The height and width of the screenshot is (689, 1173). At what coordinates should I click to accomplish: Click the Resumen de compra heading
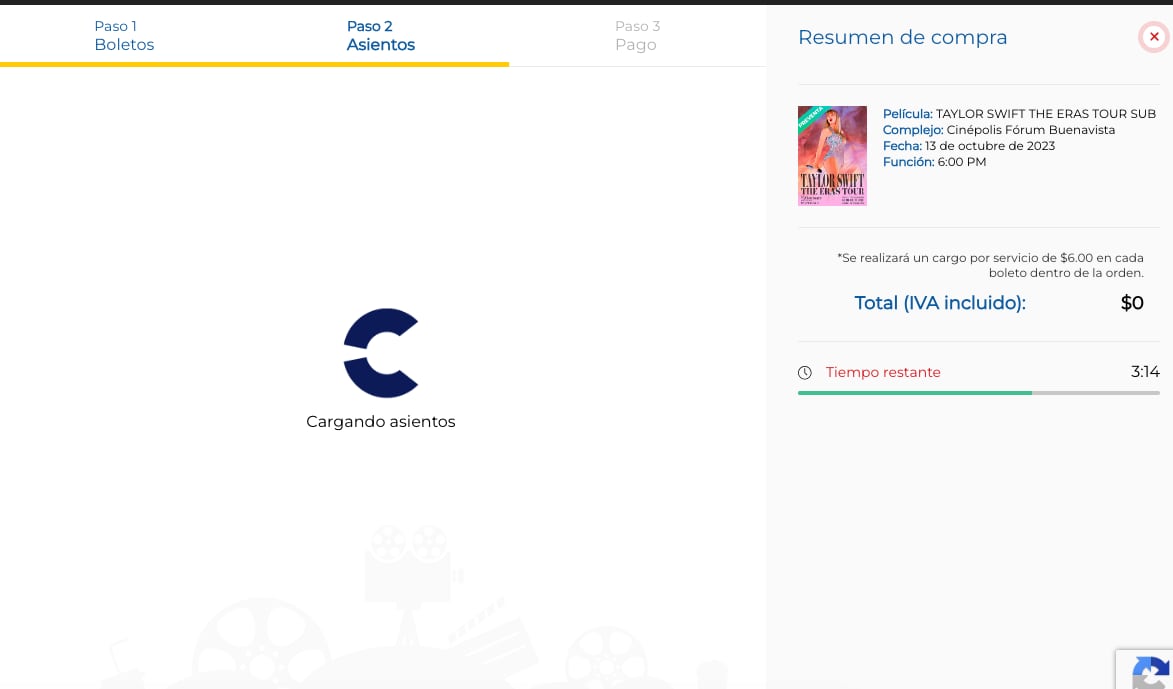902,37
